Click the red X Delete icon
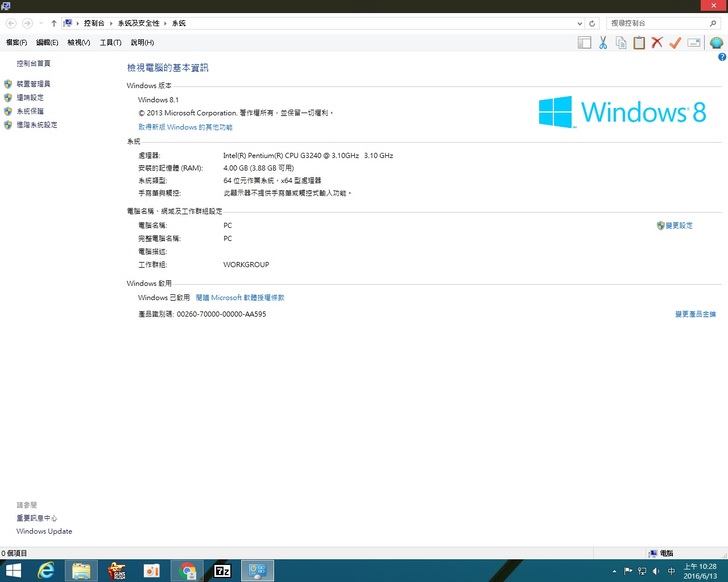Screen dimensions: 728x582 657,42
